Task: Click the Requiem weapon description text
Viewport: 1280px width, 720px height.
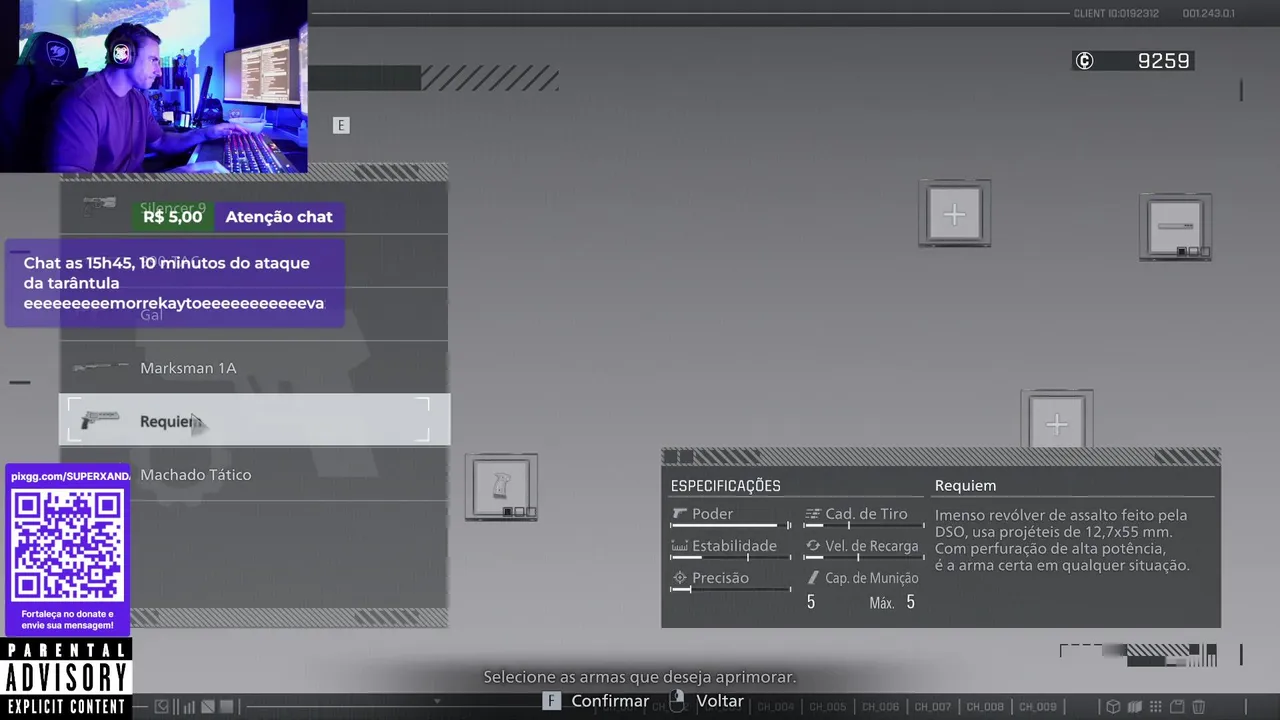Action: pyautogui.click(x=1061, y=540)
